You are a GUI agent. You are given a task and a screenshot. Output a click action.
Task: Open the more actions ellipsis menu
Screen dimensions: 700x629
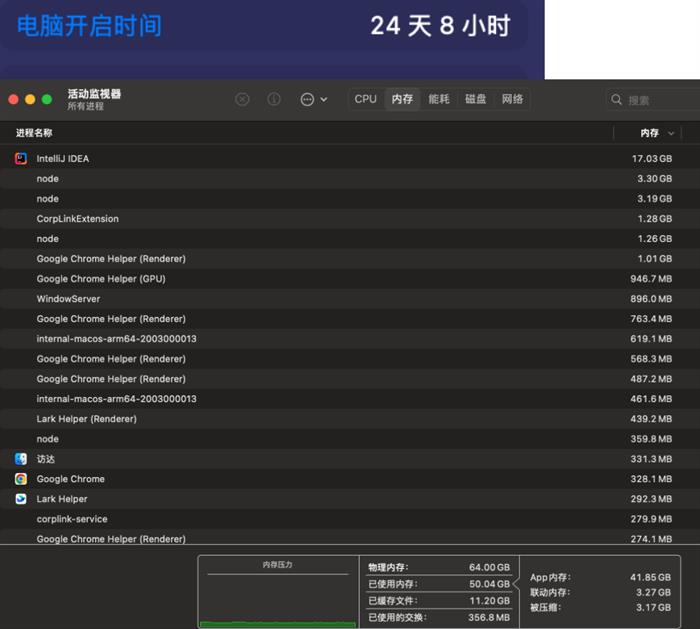(x=314, y=99)
